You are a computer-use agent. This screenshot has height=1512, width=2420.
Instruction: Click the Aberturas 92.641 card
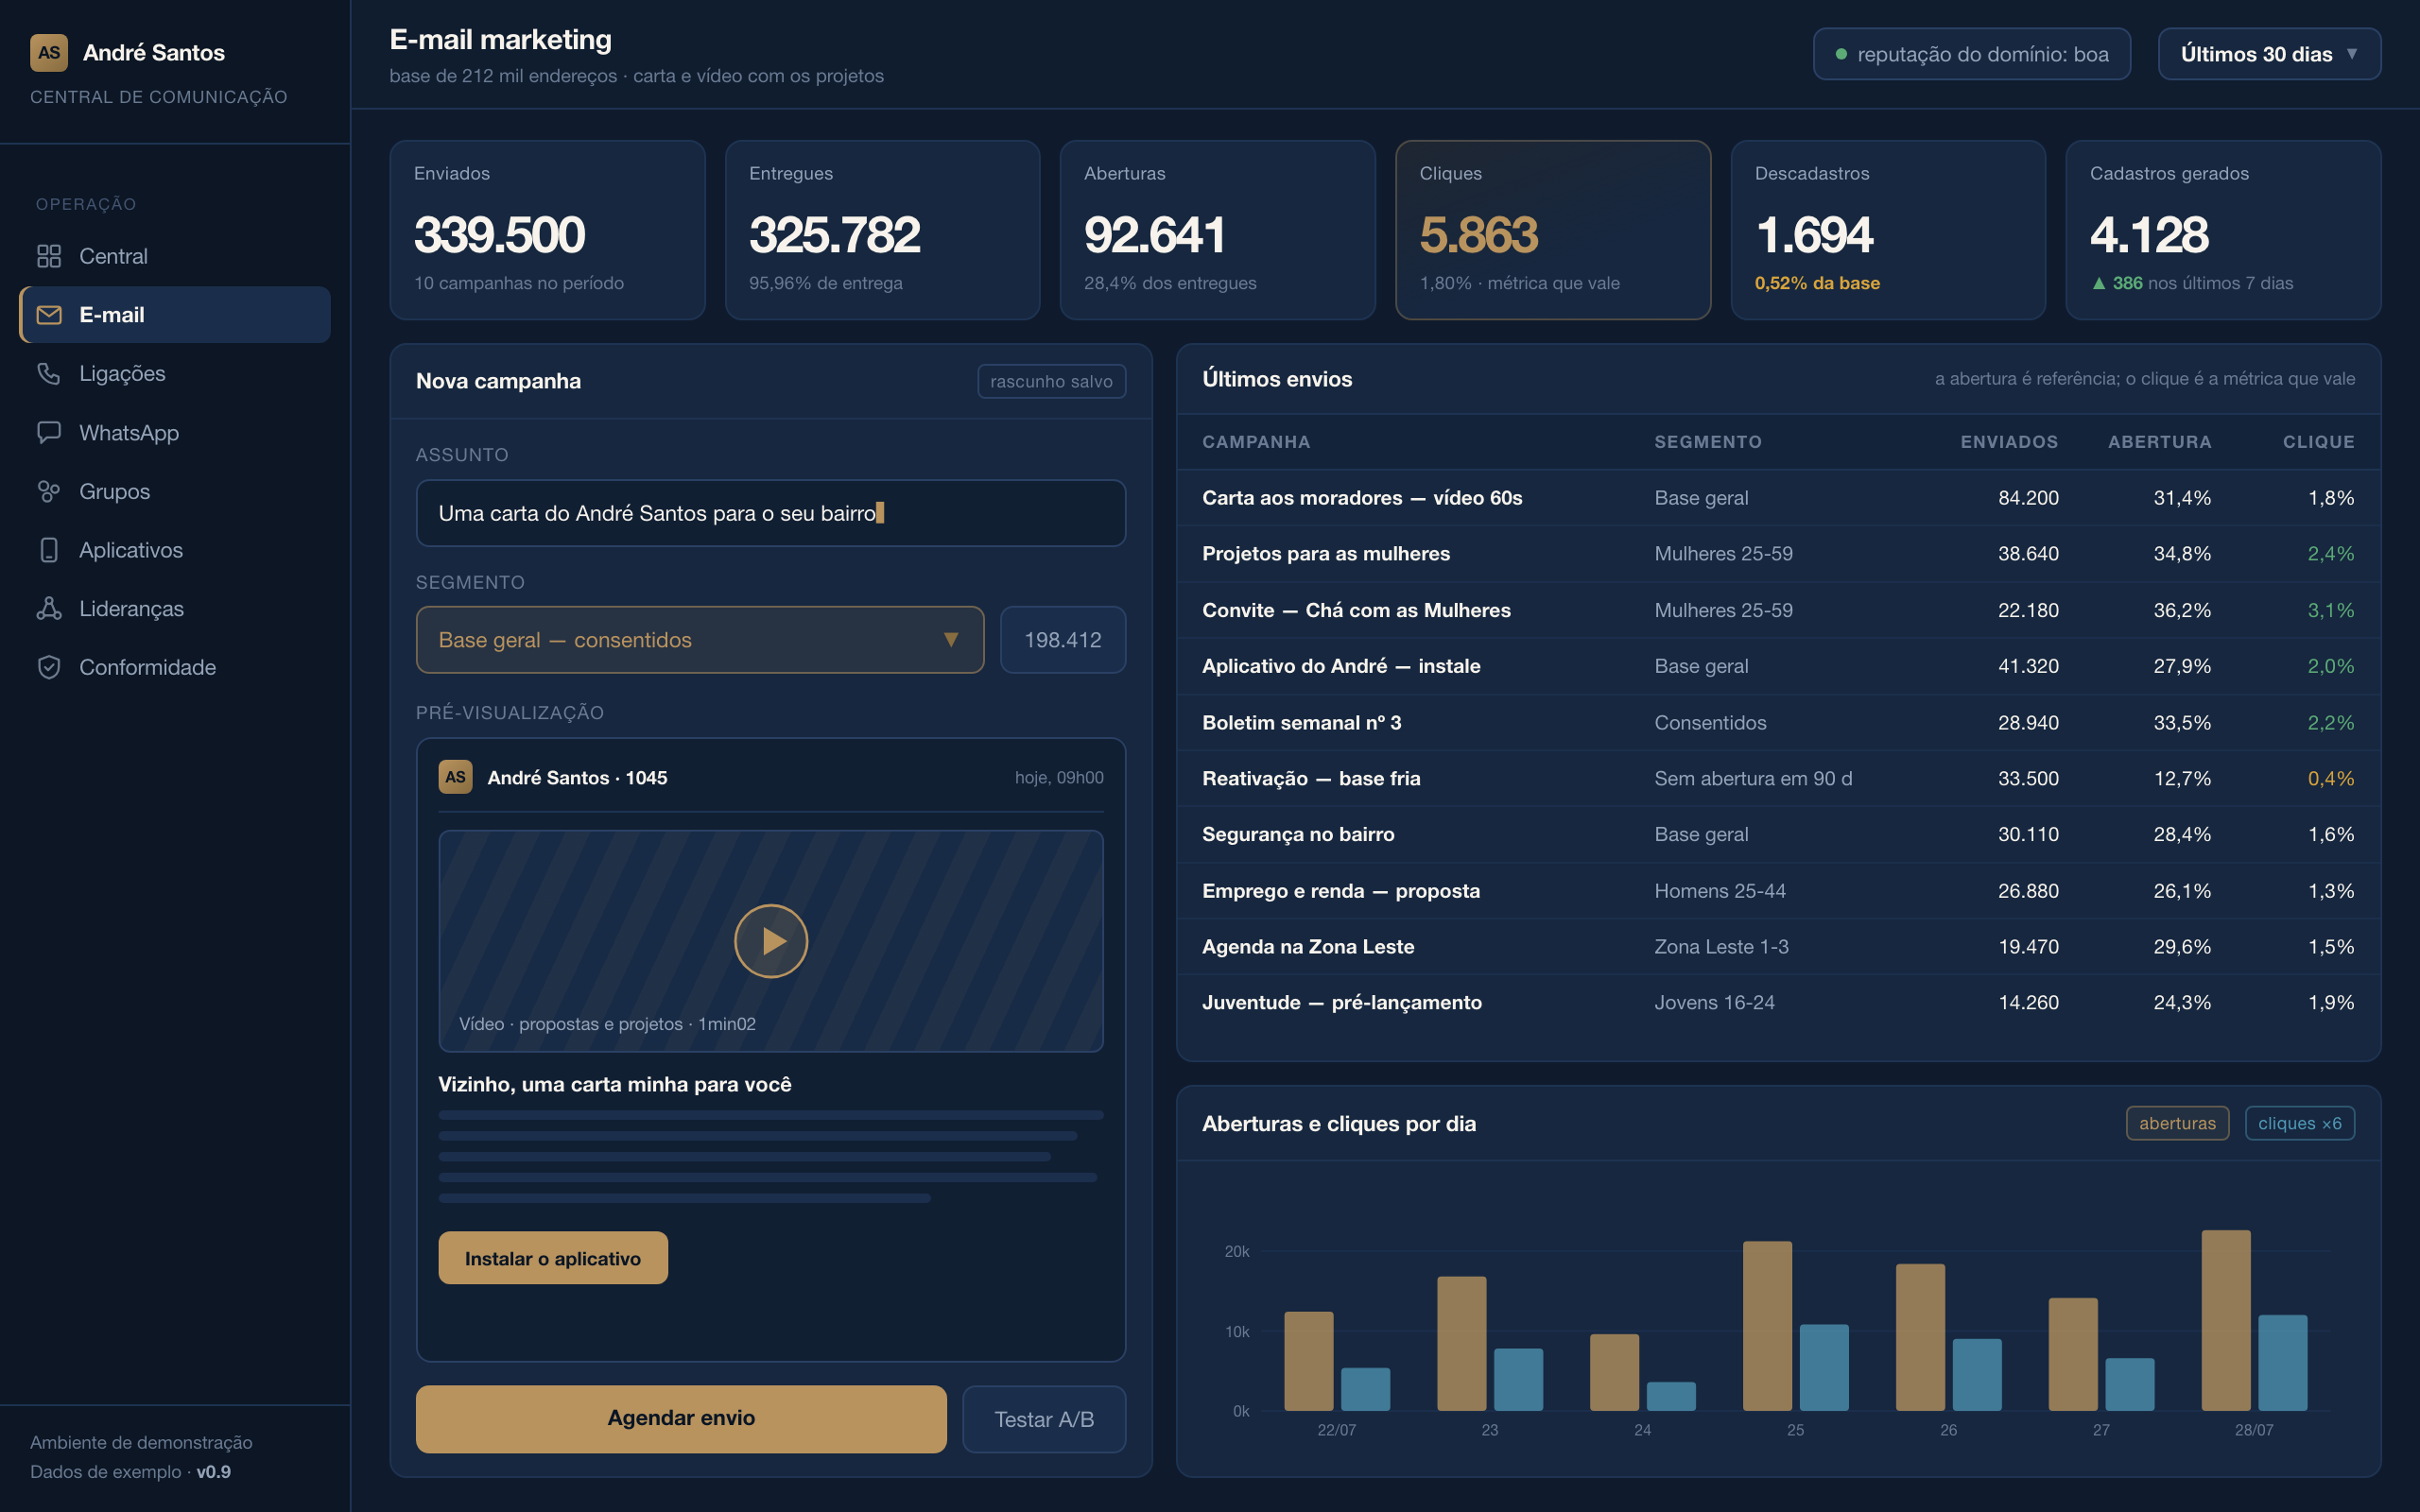(x=1217, y=230)
